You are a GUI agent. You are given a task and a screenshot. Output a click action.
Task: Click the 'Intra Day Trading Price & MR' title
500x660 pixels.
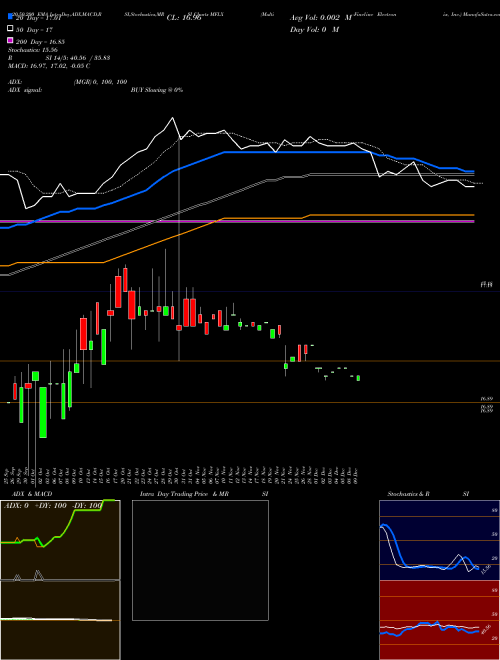[x=184, y=494]
